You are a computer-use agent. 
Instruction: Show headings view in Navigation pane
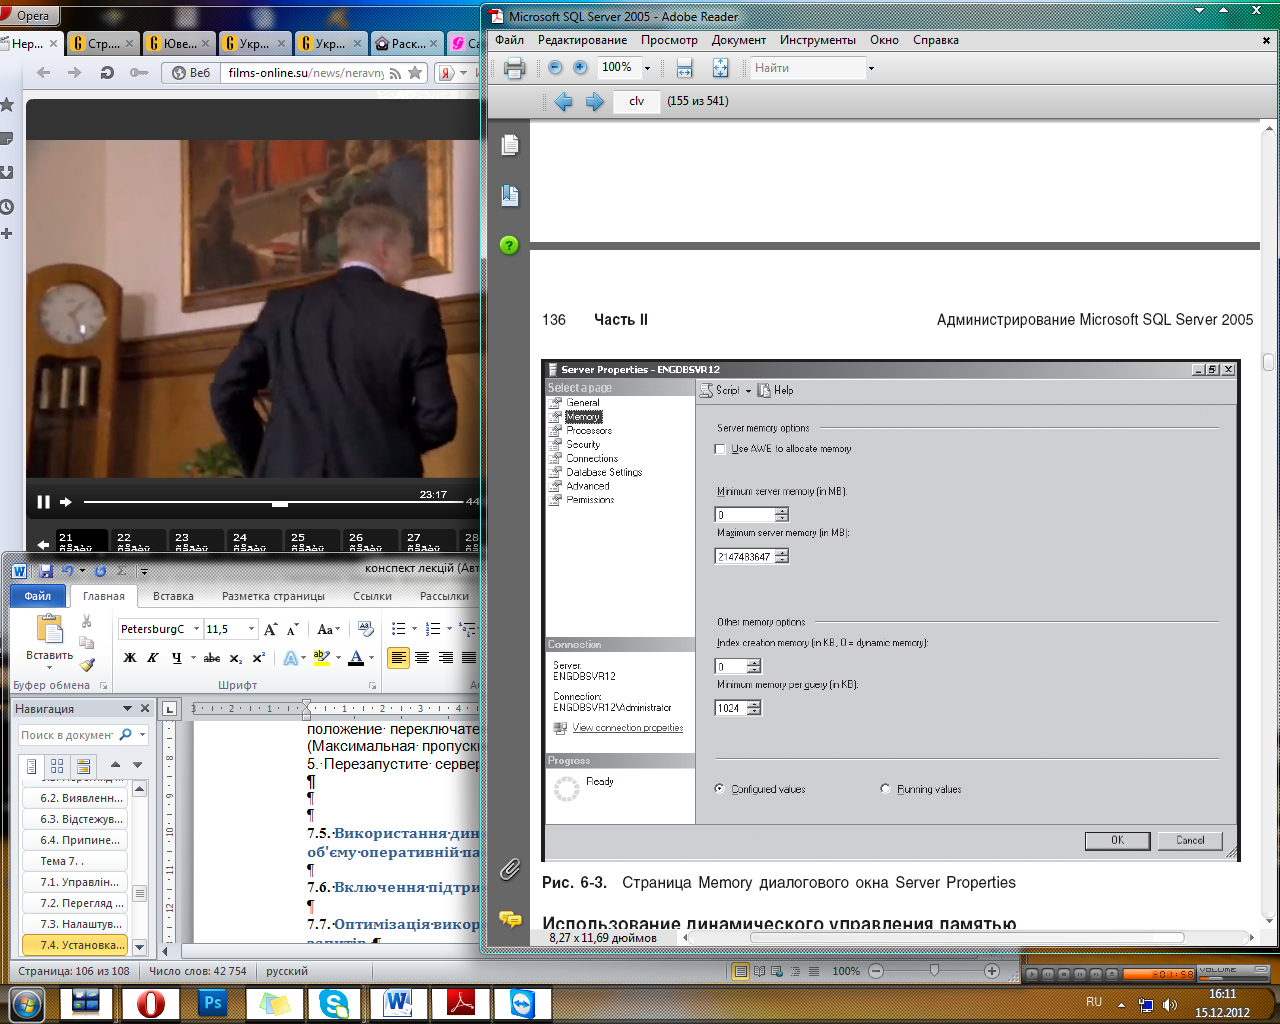(x=32, y=766)
